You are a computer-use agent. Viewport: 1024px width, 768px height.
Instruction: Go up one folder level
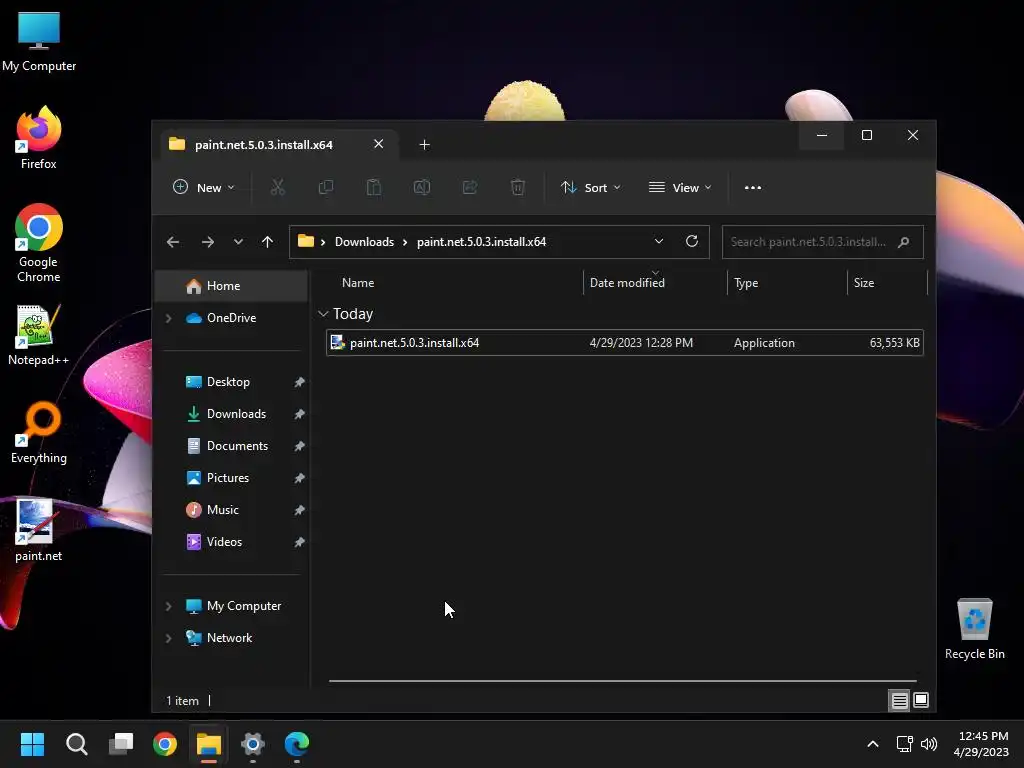point(267,242)
